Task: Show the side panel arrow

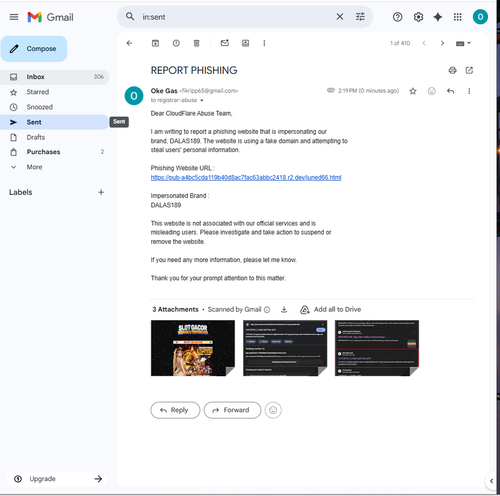Action: (491, 481)
